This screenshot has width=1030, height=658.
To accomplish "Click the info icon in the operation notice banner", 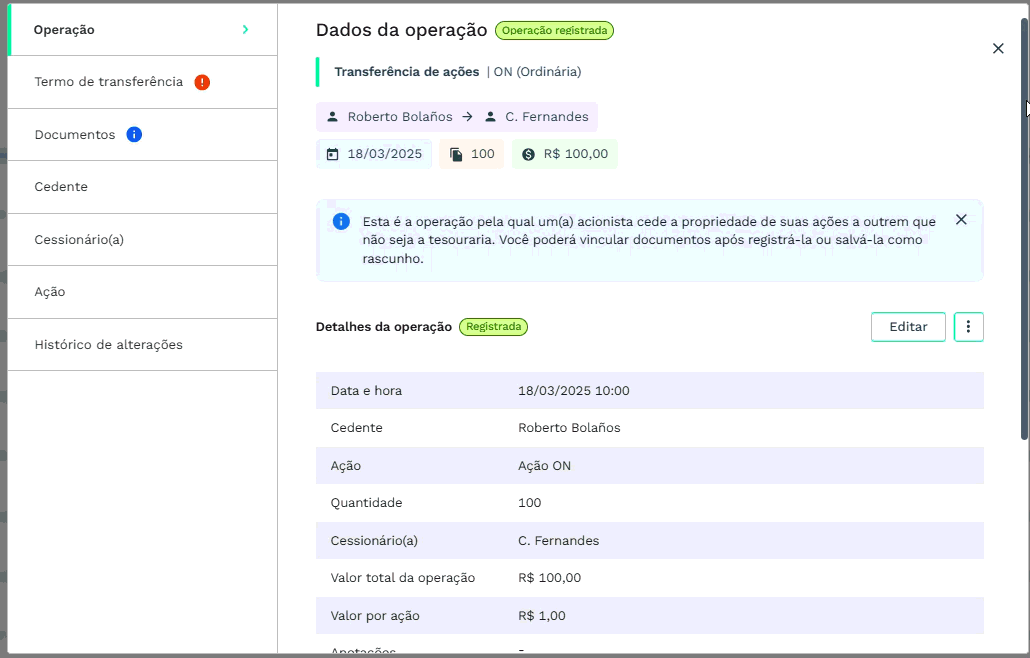I will pos(340,221).
